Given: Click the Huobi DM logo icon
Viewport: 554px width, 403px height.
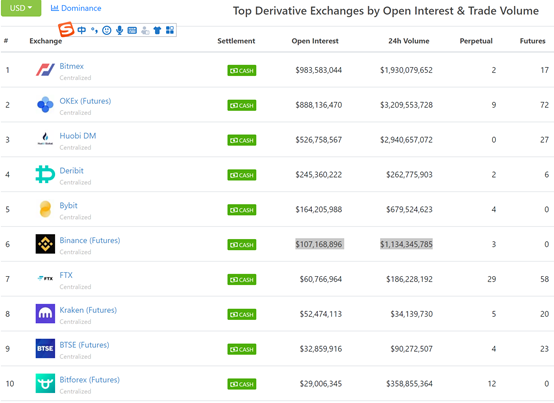Looking at the screenshot, I should (x=45, y=138).
